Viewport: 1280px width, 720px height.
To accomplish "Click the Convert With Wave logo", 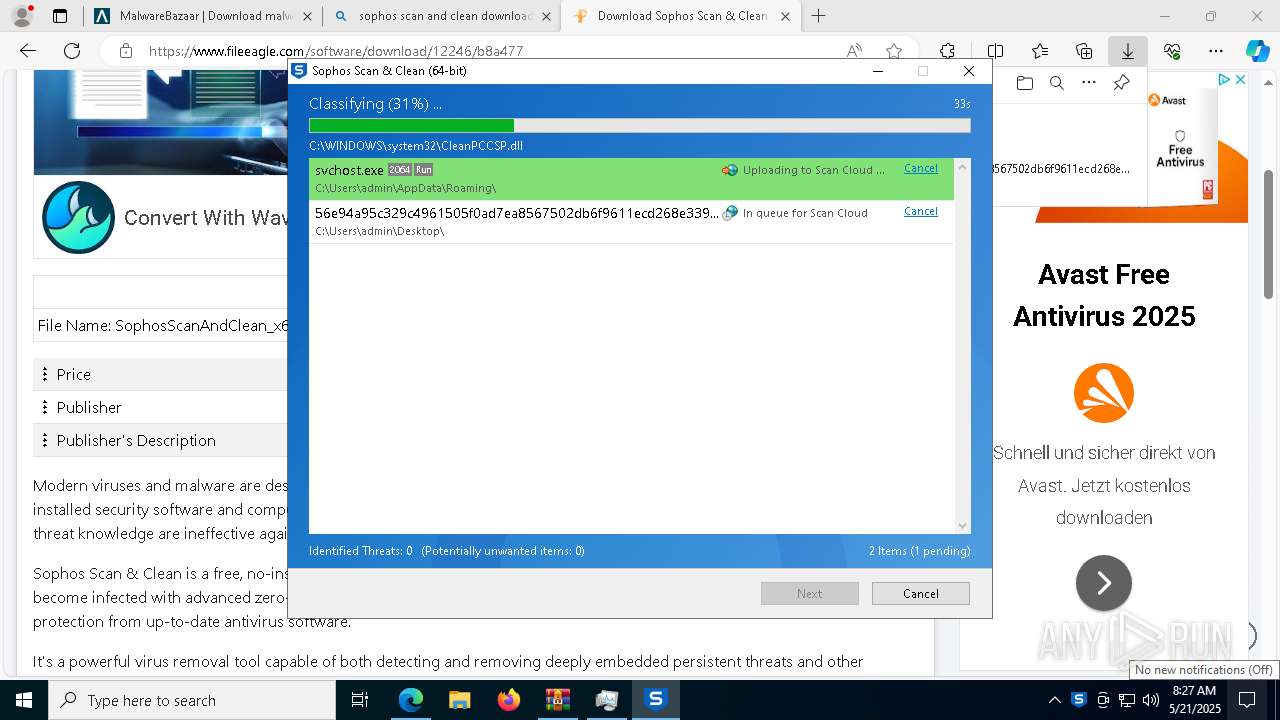I will coord(78,217).
